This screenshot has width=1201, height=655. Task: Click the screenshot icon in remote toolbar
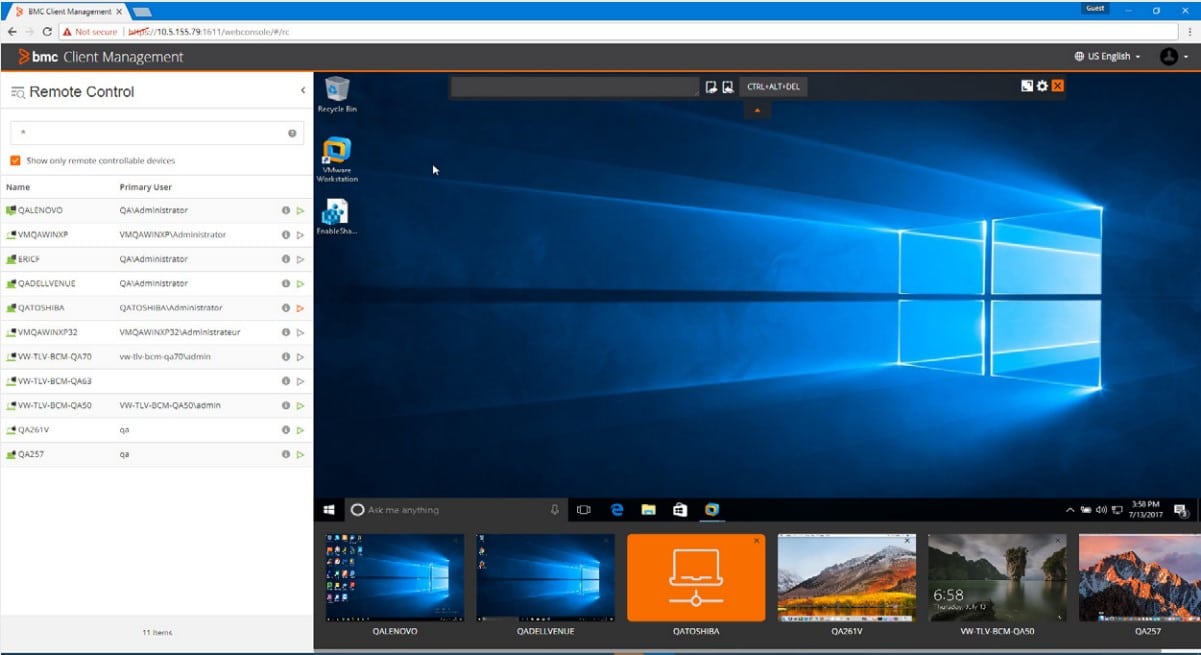tap(728, 87)
